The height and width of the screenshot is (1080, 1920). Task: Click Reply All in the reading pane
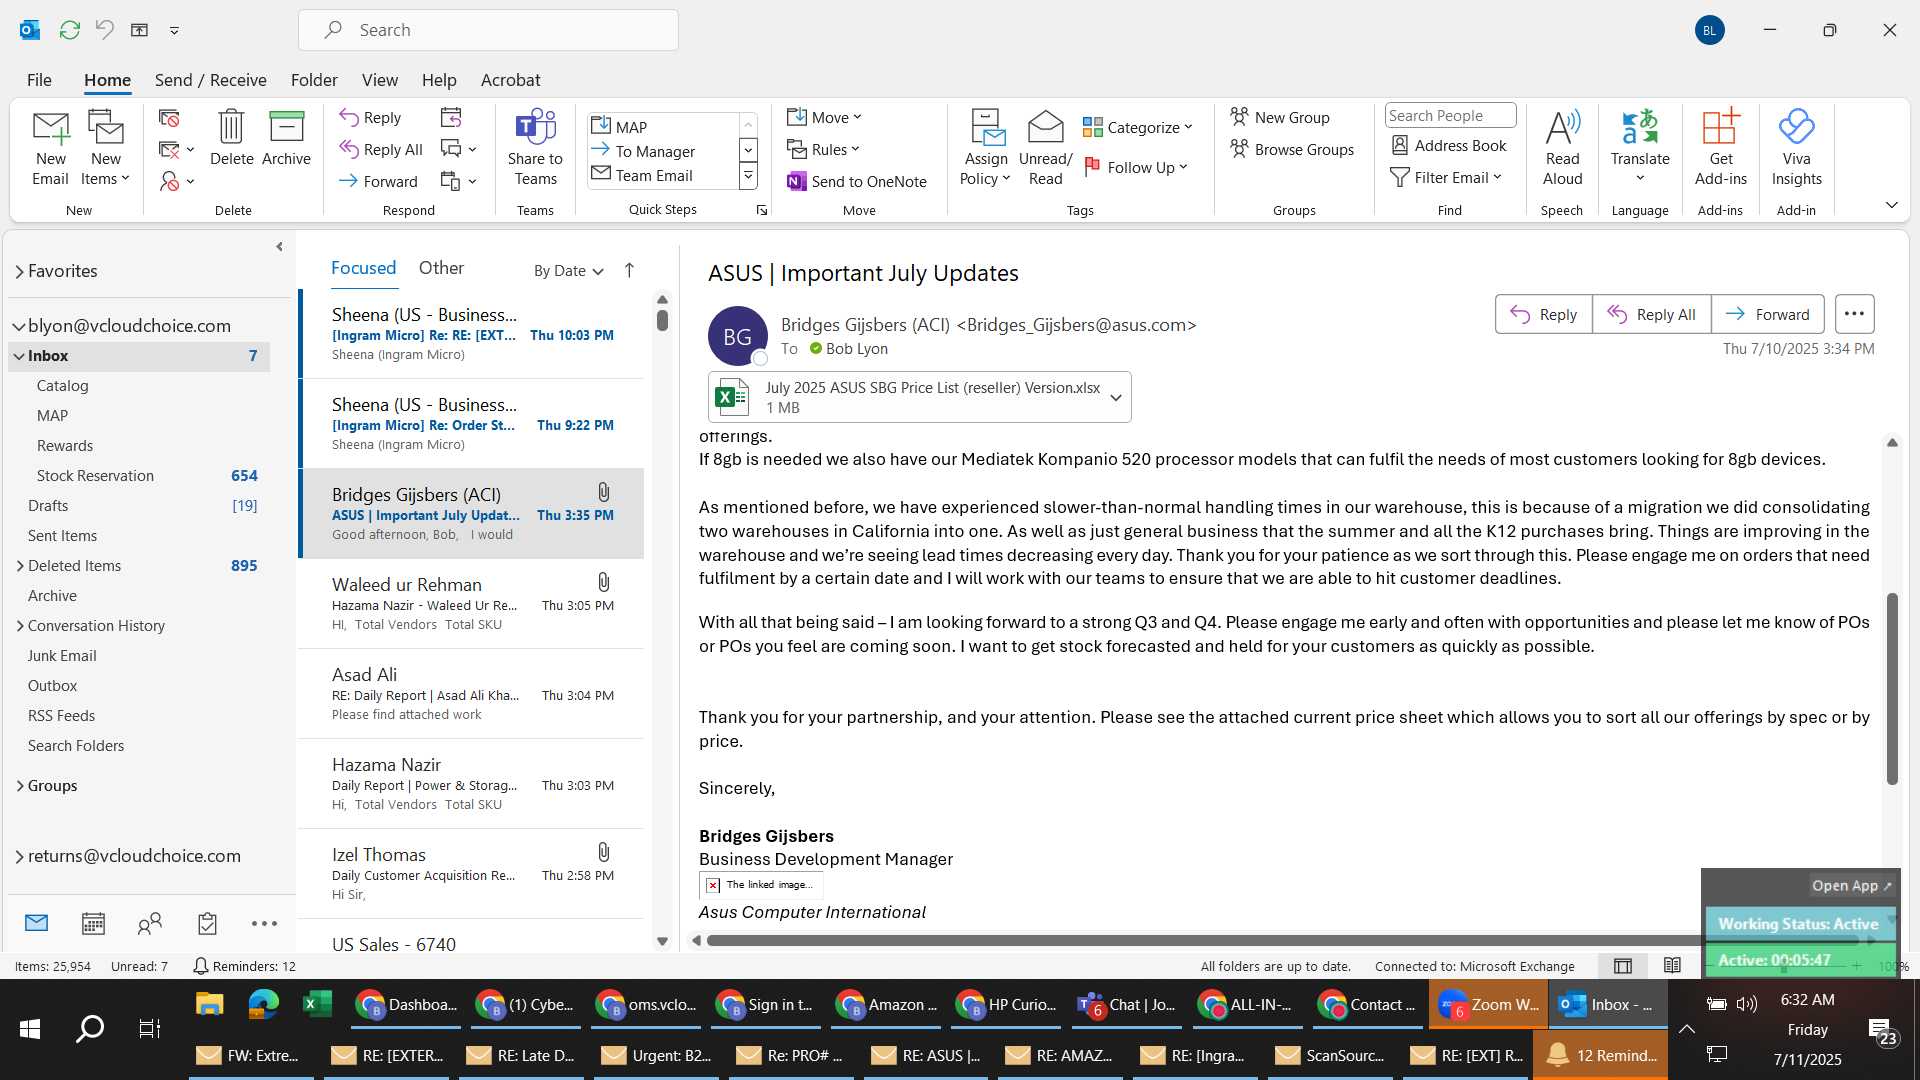[x=1651, y=314]
